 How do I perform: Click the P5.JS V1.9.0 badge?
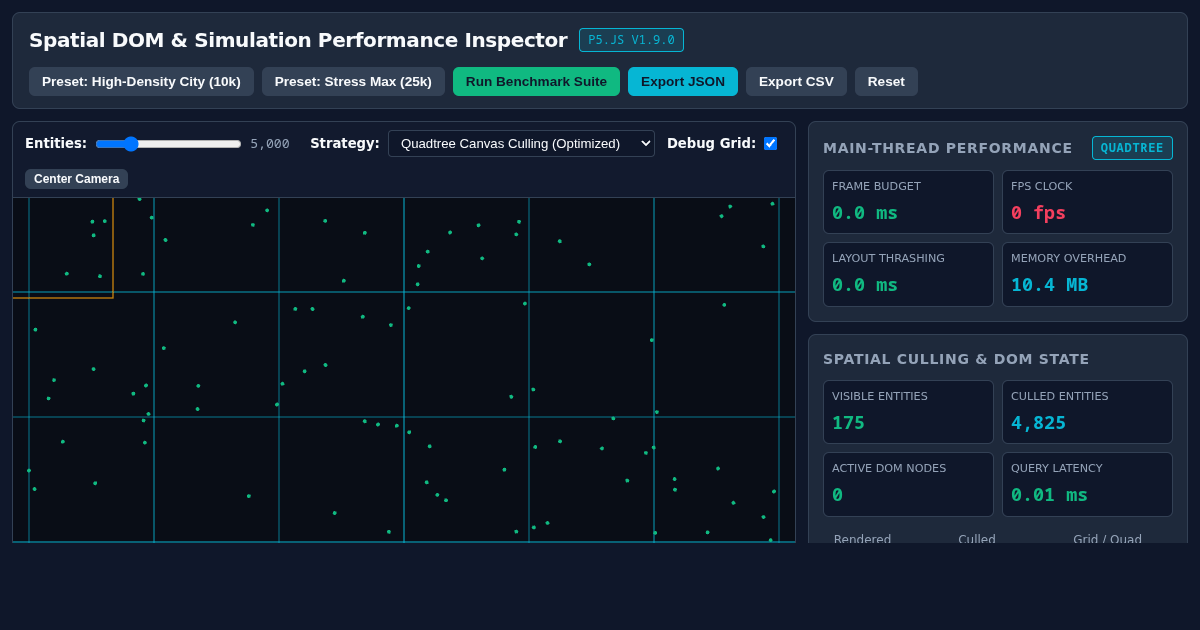pos(631,40)
